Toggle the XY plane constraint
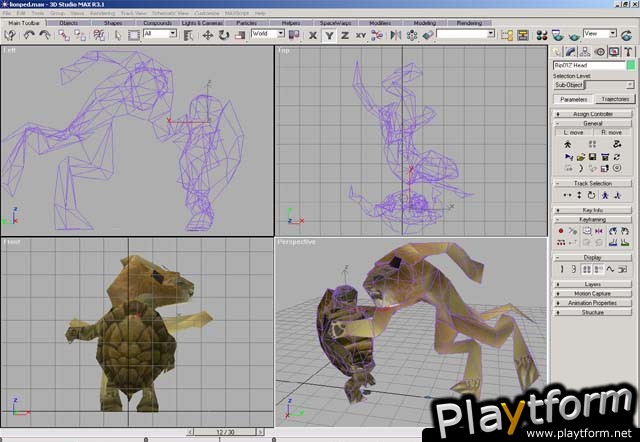 (x=361, y=36)
